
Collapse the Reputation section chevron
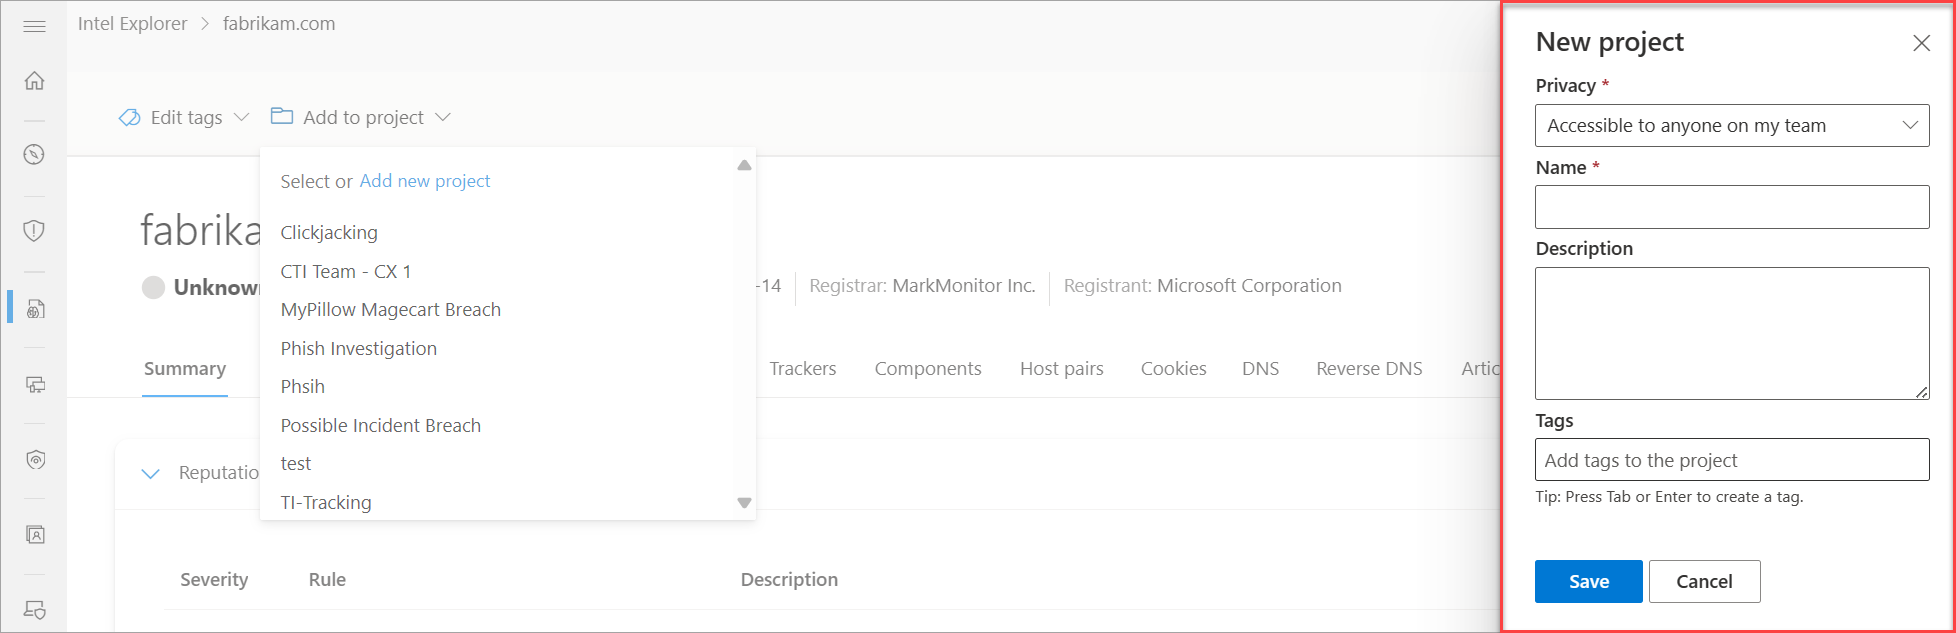pyautogui.click(x=151, y=473)
